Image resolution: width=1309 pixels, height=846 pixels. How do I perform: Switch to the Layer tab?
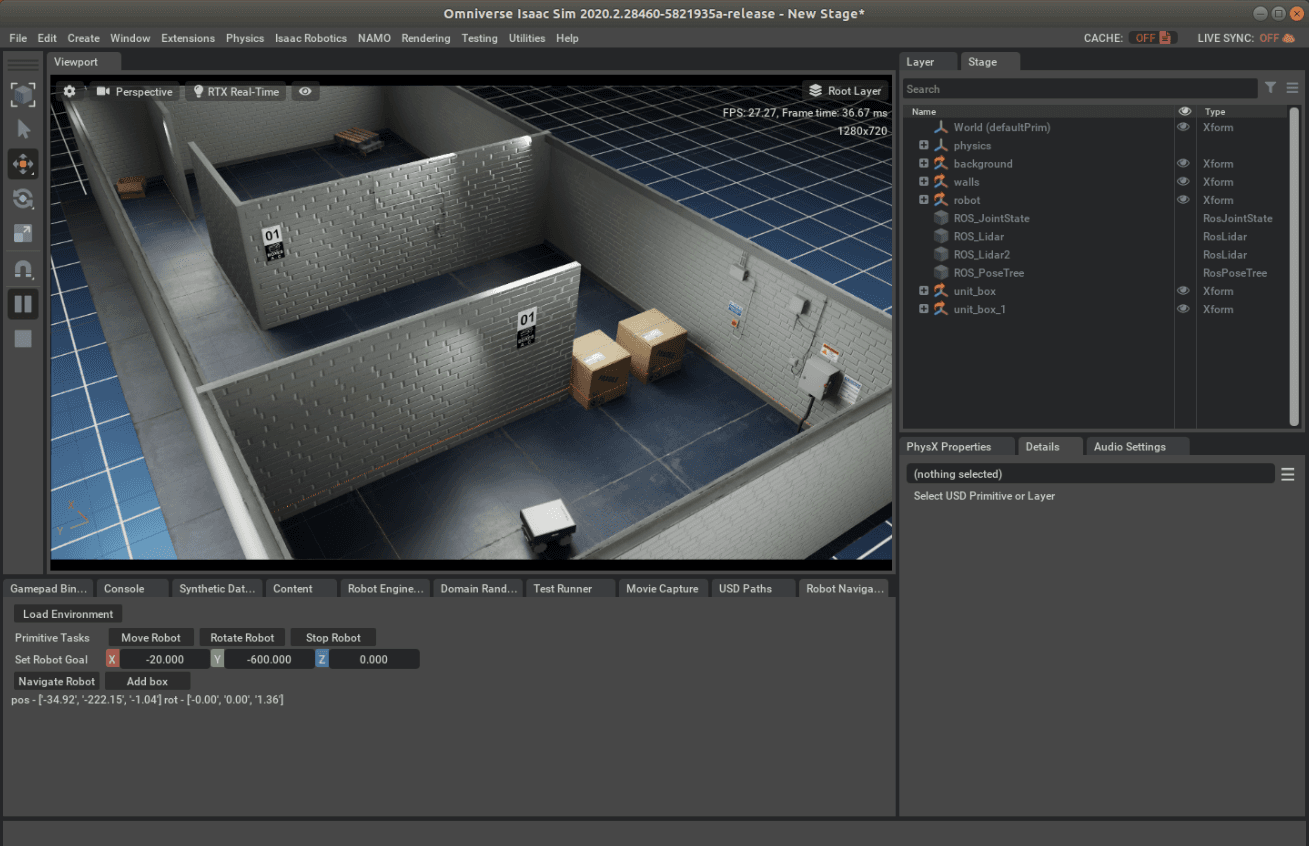click(928, 62)
